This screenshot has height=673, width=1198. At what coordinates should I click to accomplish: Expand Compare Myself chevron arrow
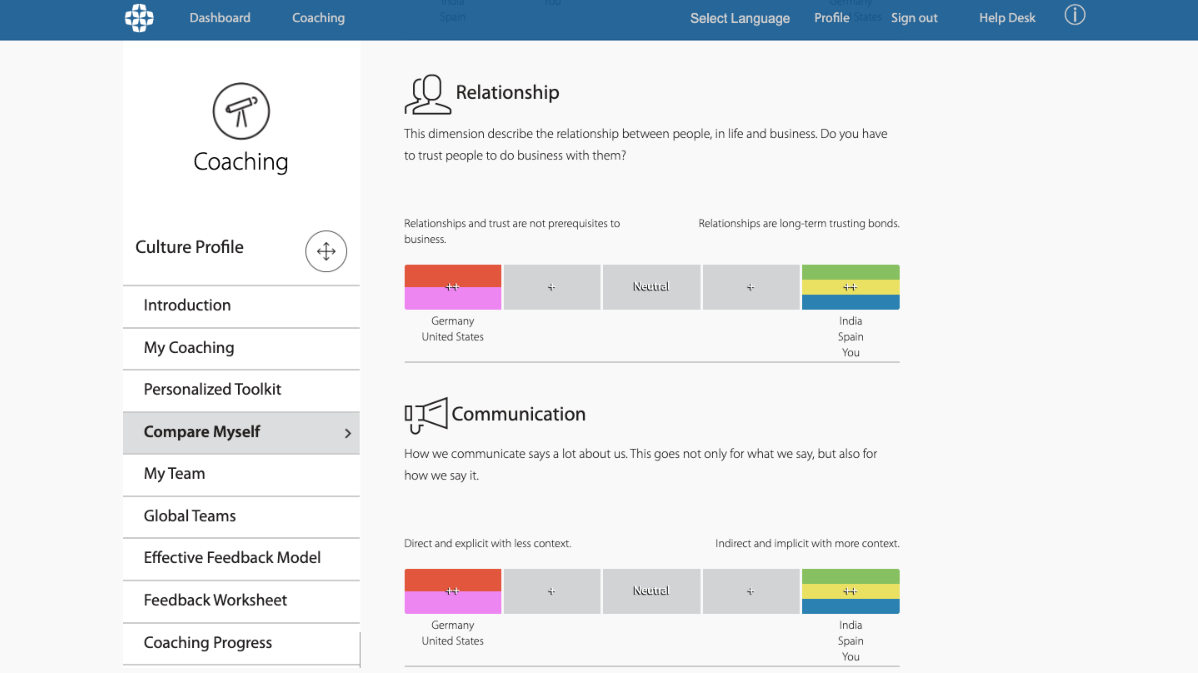click(348, 433)
